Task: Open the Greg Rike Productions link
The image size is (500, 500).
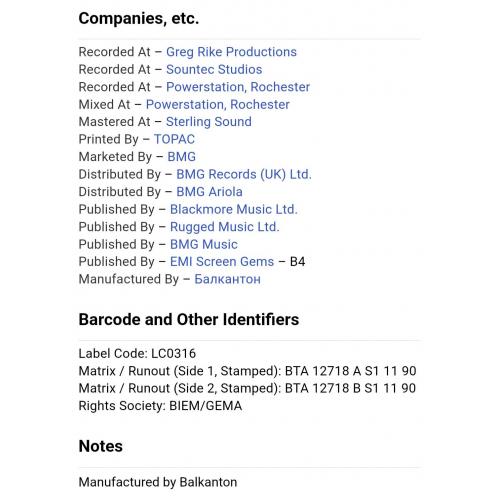Action: pyautogui.click(x=231, y=52)
